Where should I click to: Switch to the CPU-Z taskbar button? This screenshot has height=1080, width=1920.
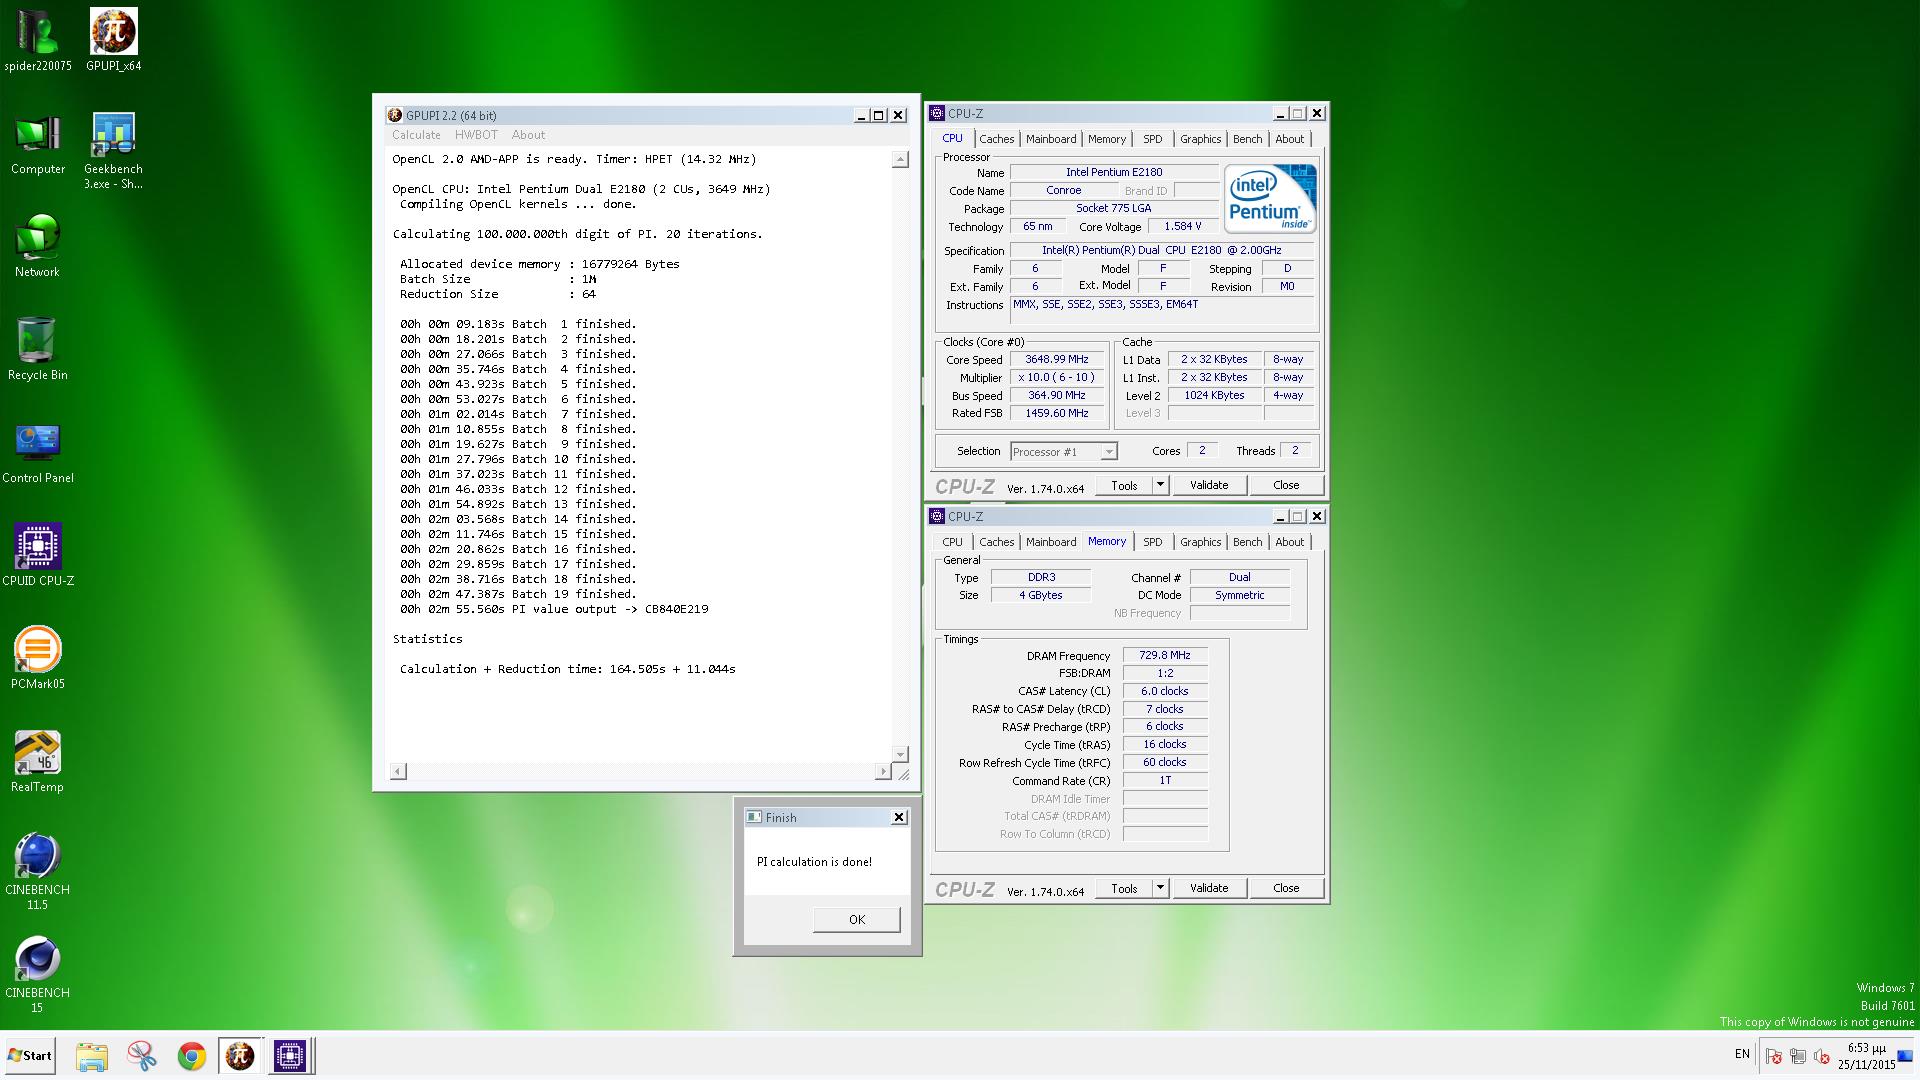(x=291, y=1056)
